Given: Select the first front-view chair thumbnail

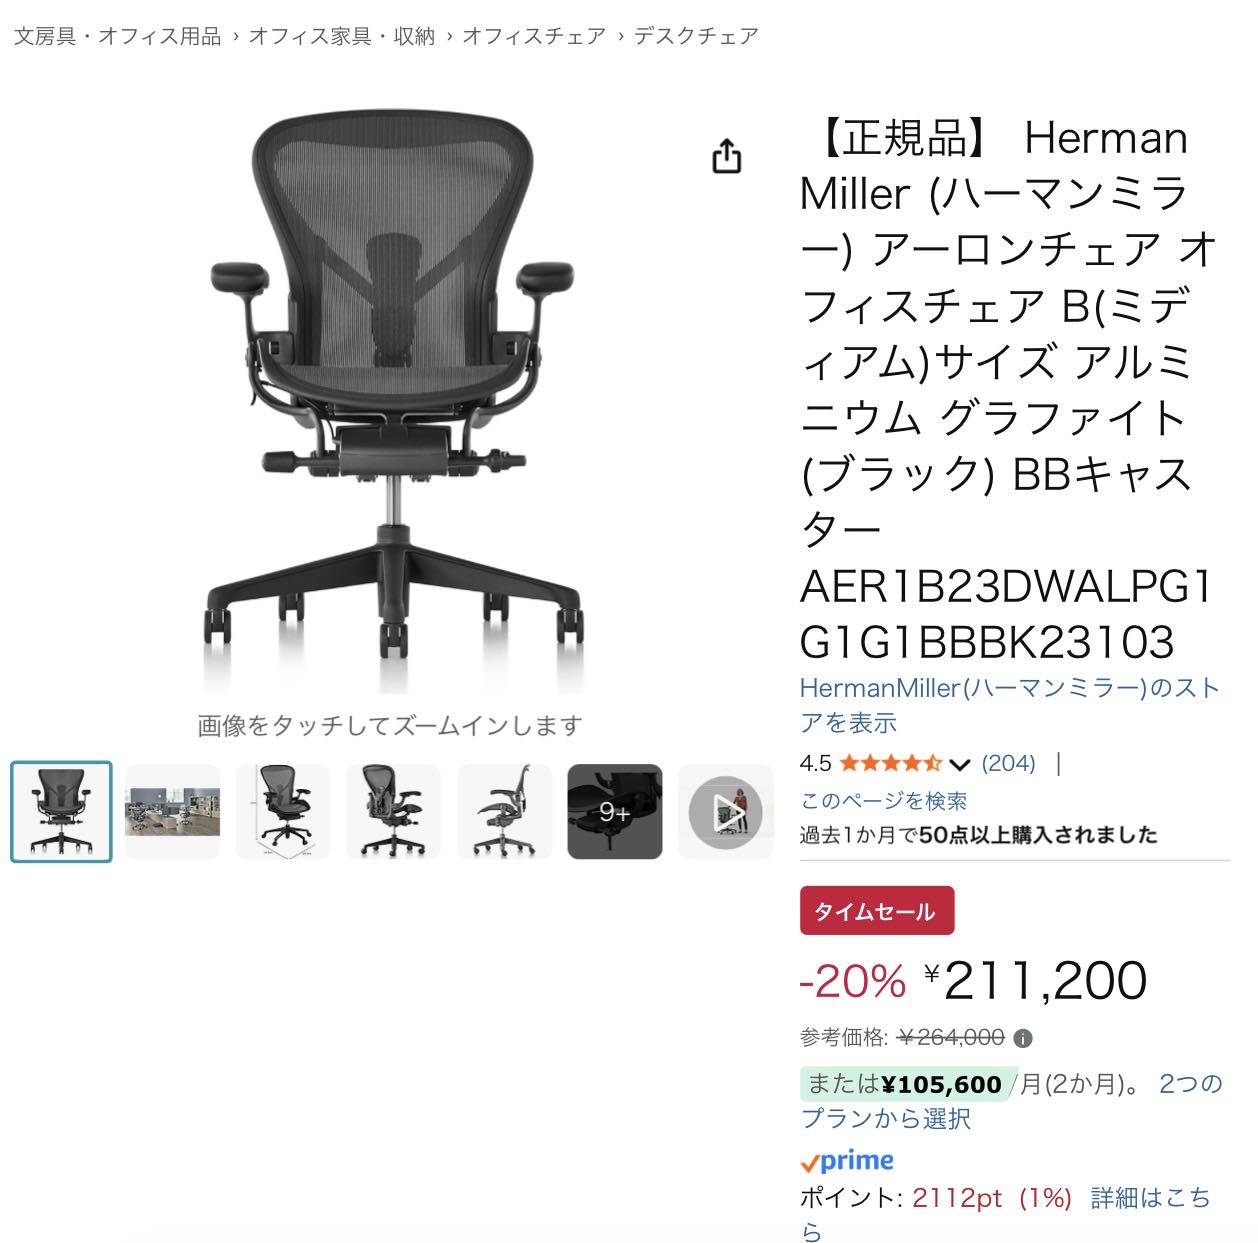Looking at the screenshot, I should point(61,812).
